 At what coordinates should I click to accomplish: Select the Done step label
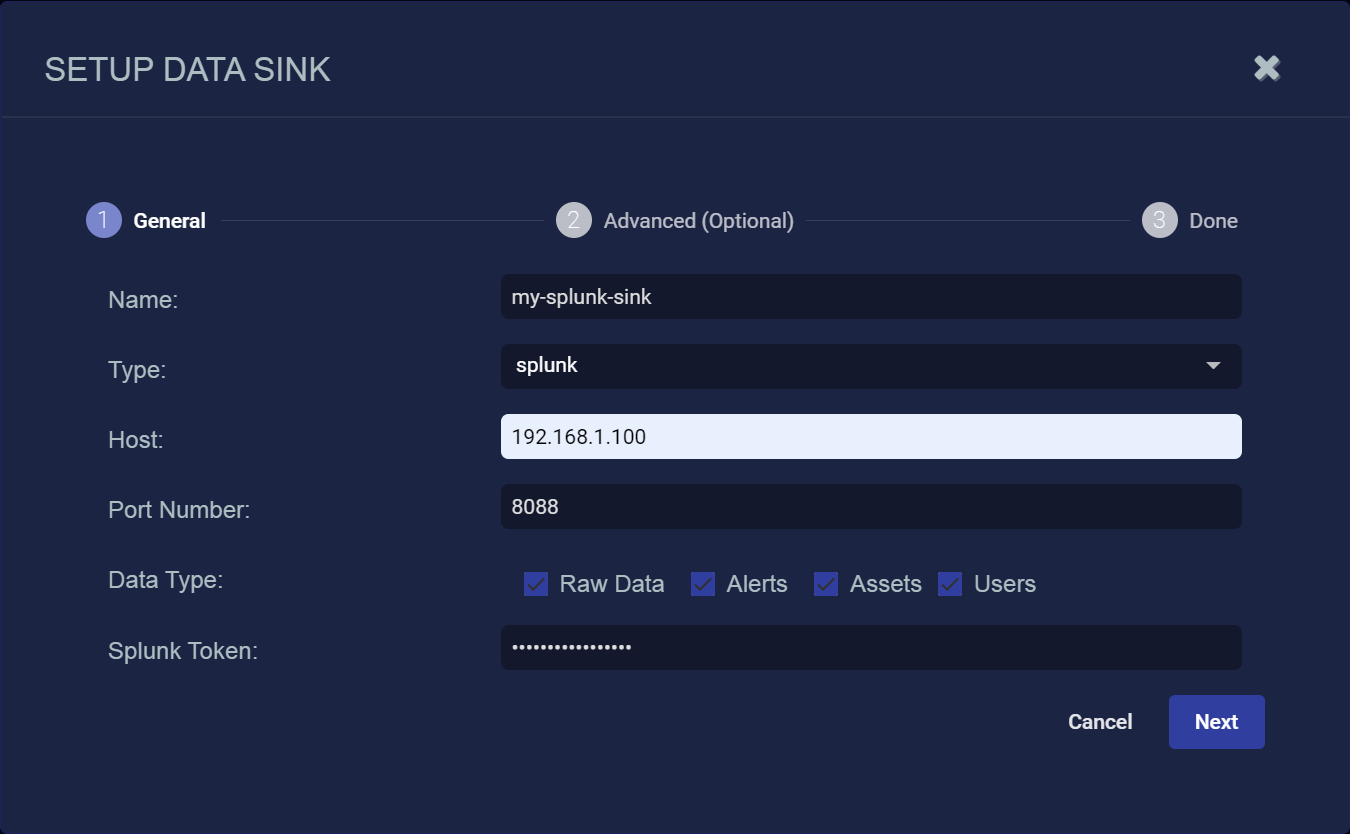[x=1213, y=221]
